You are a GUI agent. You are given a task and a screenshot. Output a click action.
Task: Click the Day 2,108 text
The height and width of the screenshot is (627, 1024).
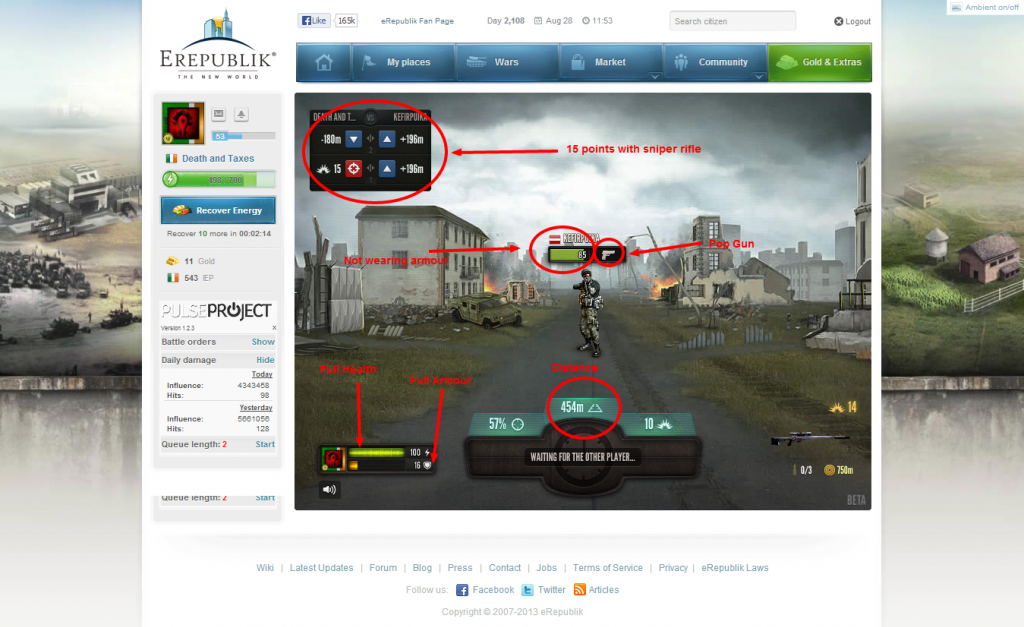click(x=505, y=21)
